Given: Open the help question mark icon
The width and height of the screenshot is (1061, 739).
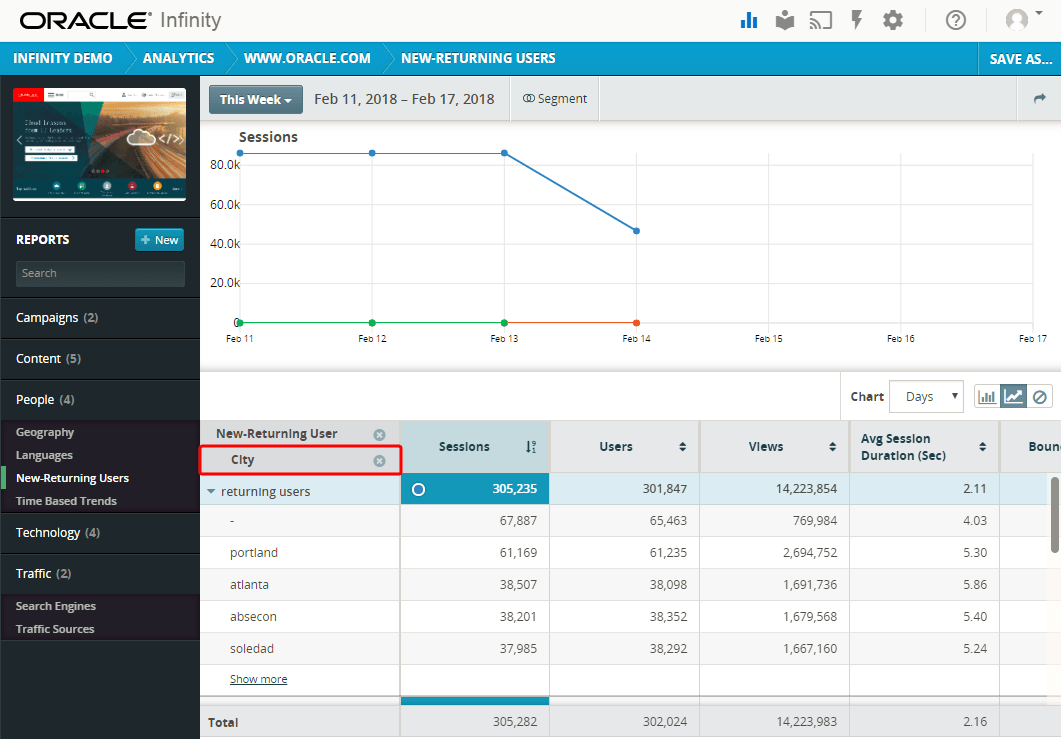Looking at the screenshot, I should pyautogui.click(x=955, y=20).
